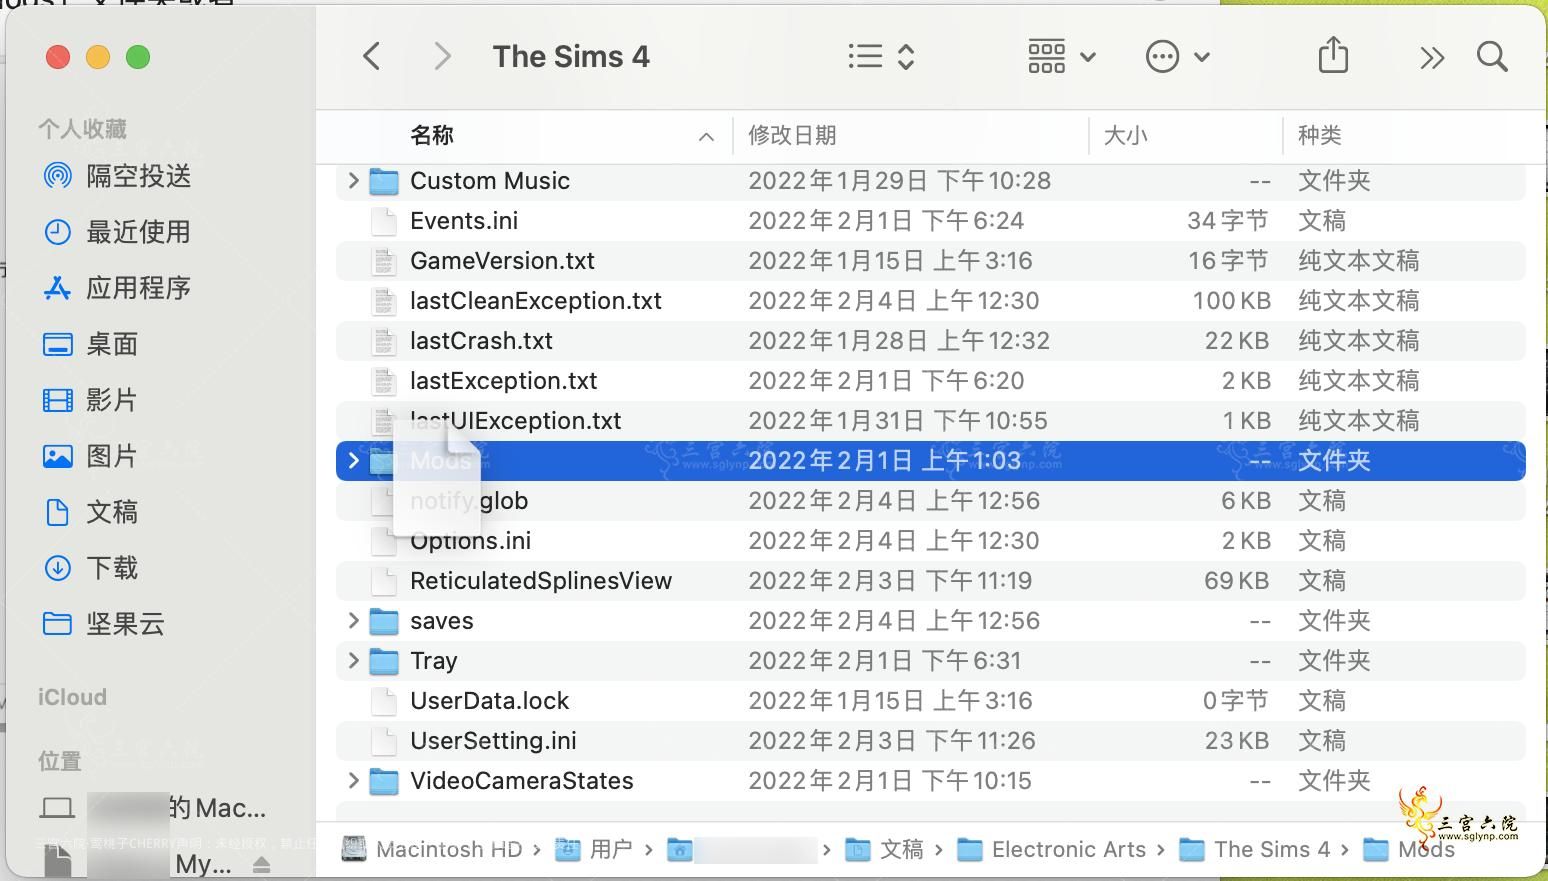Select the Events.ini file
Viewport: 1548px width, 881px height.
[x=464, y=221]
